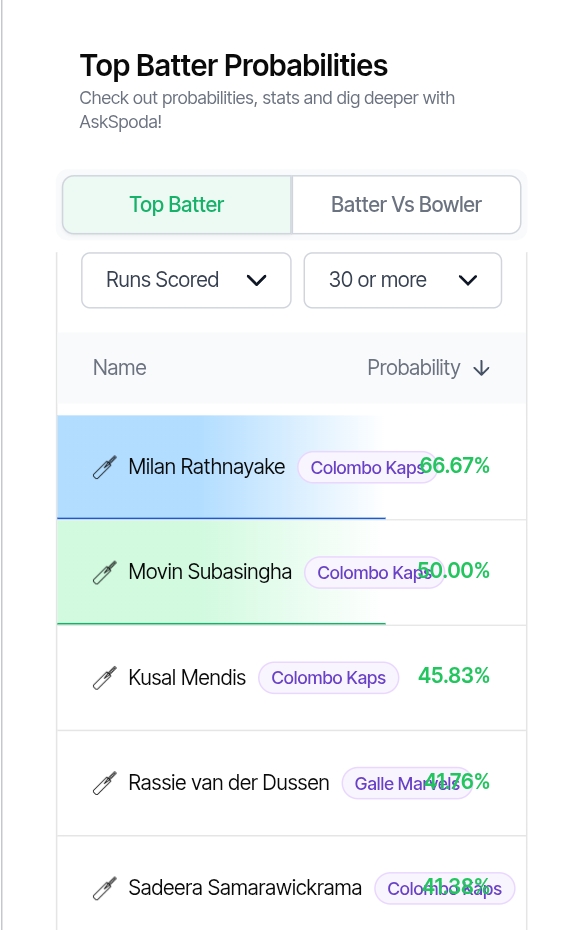Click Kusal Mendis's 45.83% probability value
579x930 pixels.
coord(454,676)
